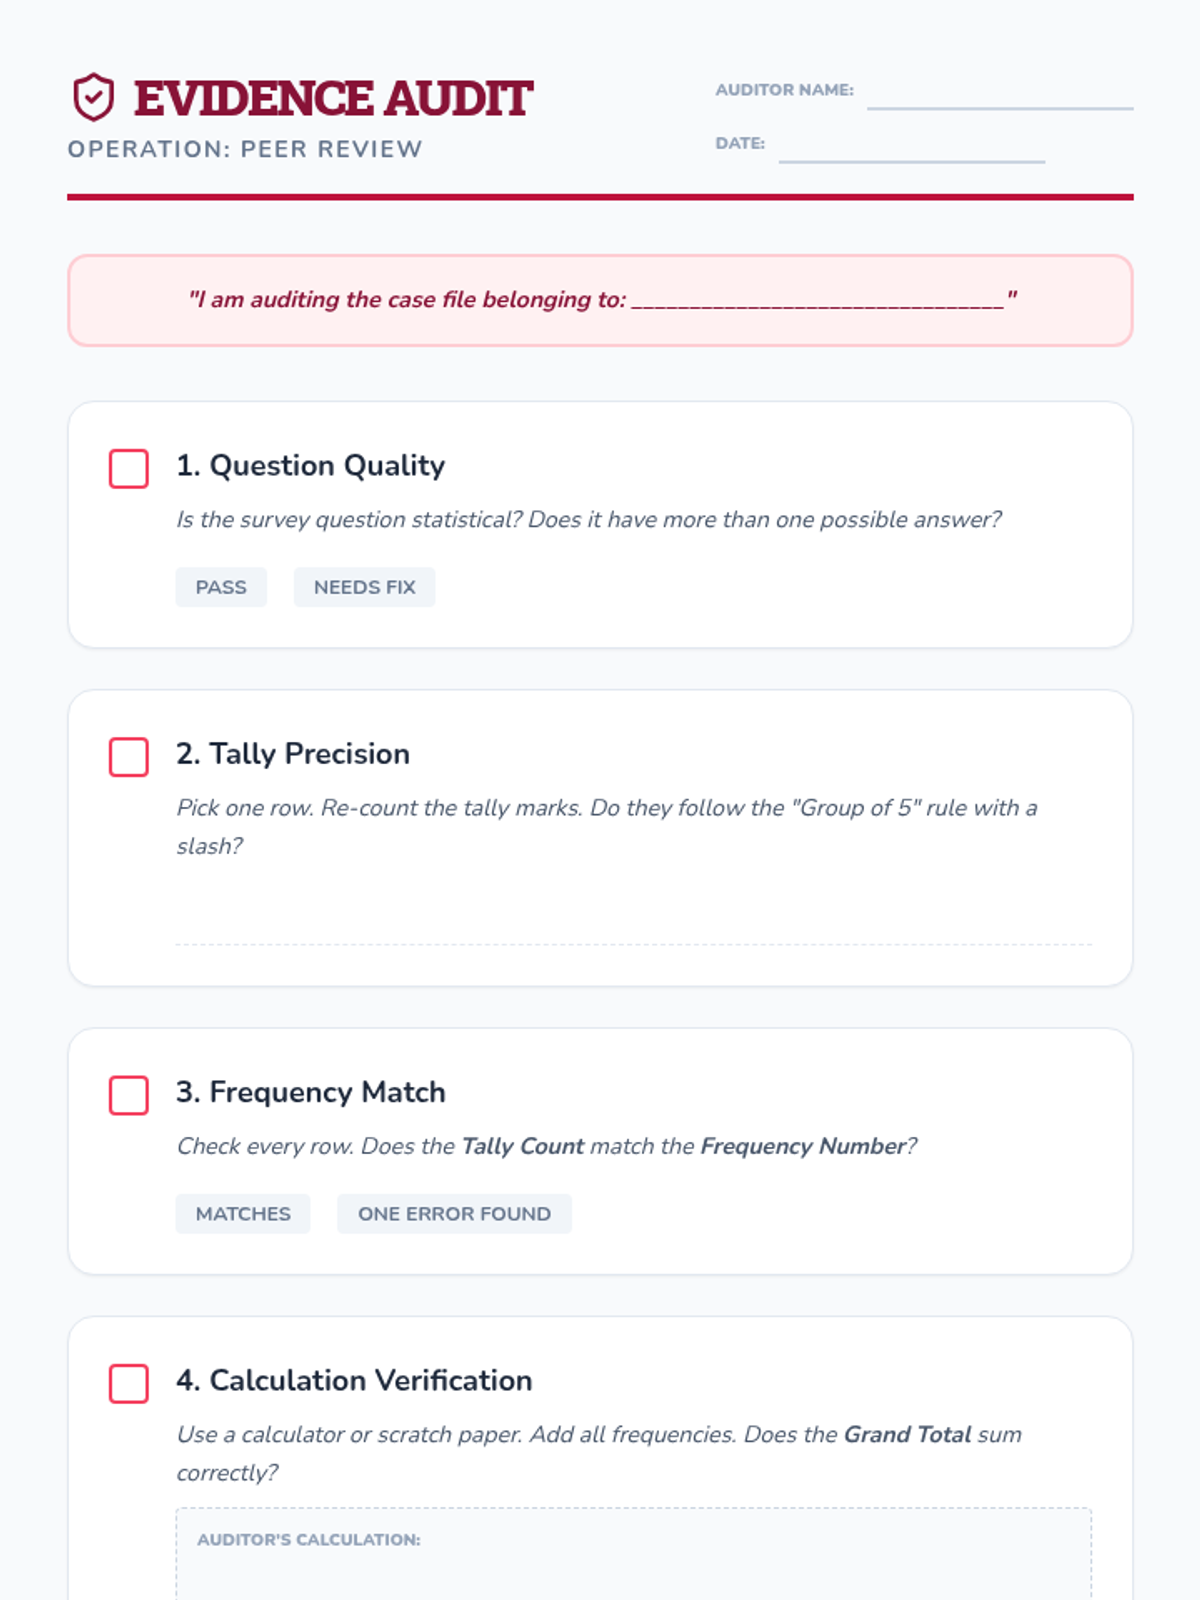
Task: Click the Operation: Peer Review subtitle
Action: pyautogui.click(x=245, y=149)
